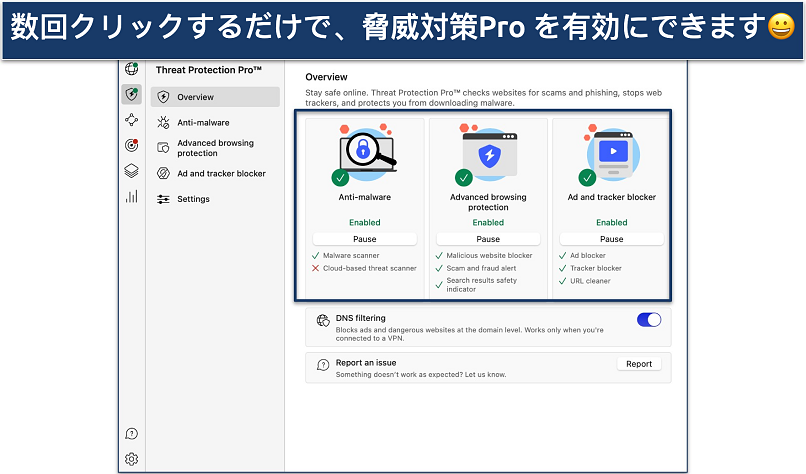Open Advanced browsing protection in menu

point(215,148)
